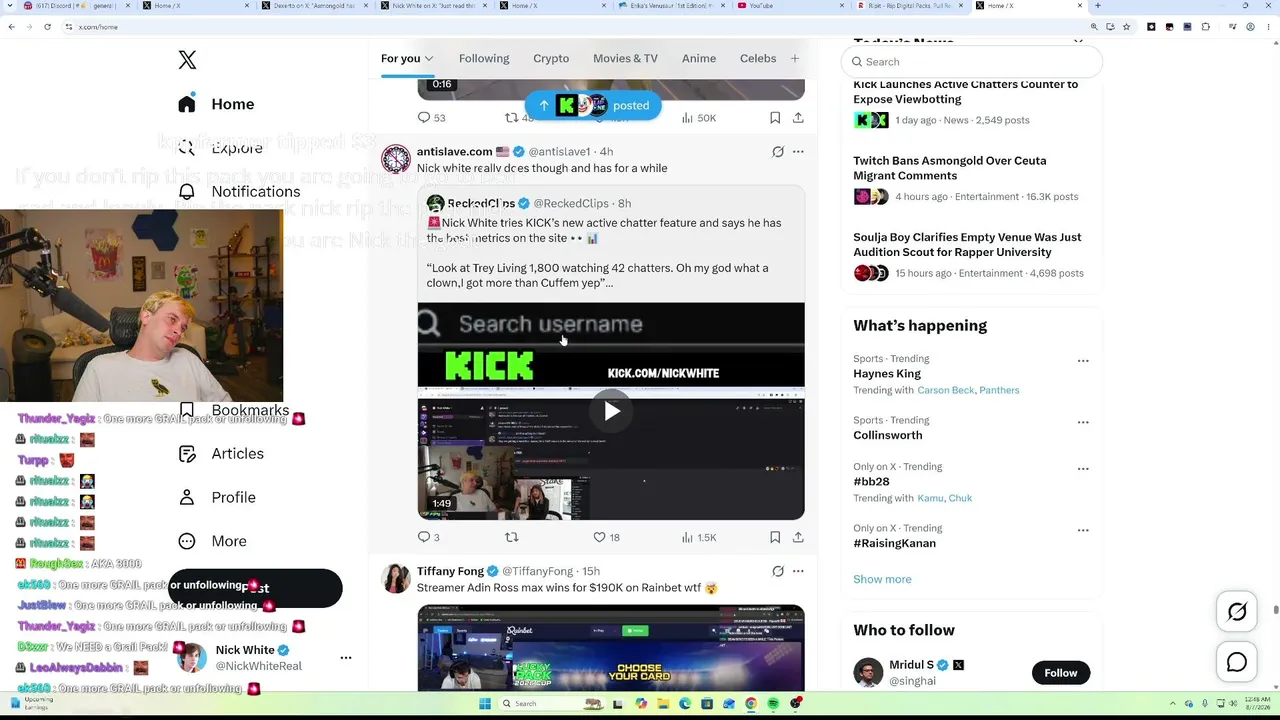Open File Explorer from the taskbar
The width and height of the screenshot is (1280, 720).
click(x=663, y=704)
